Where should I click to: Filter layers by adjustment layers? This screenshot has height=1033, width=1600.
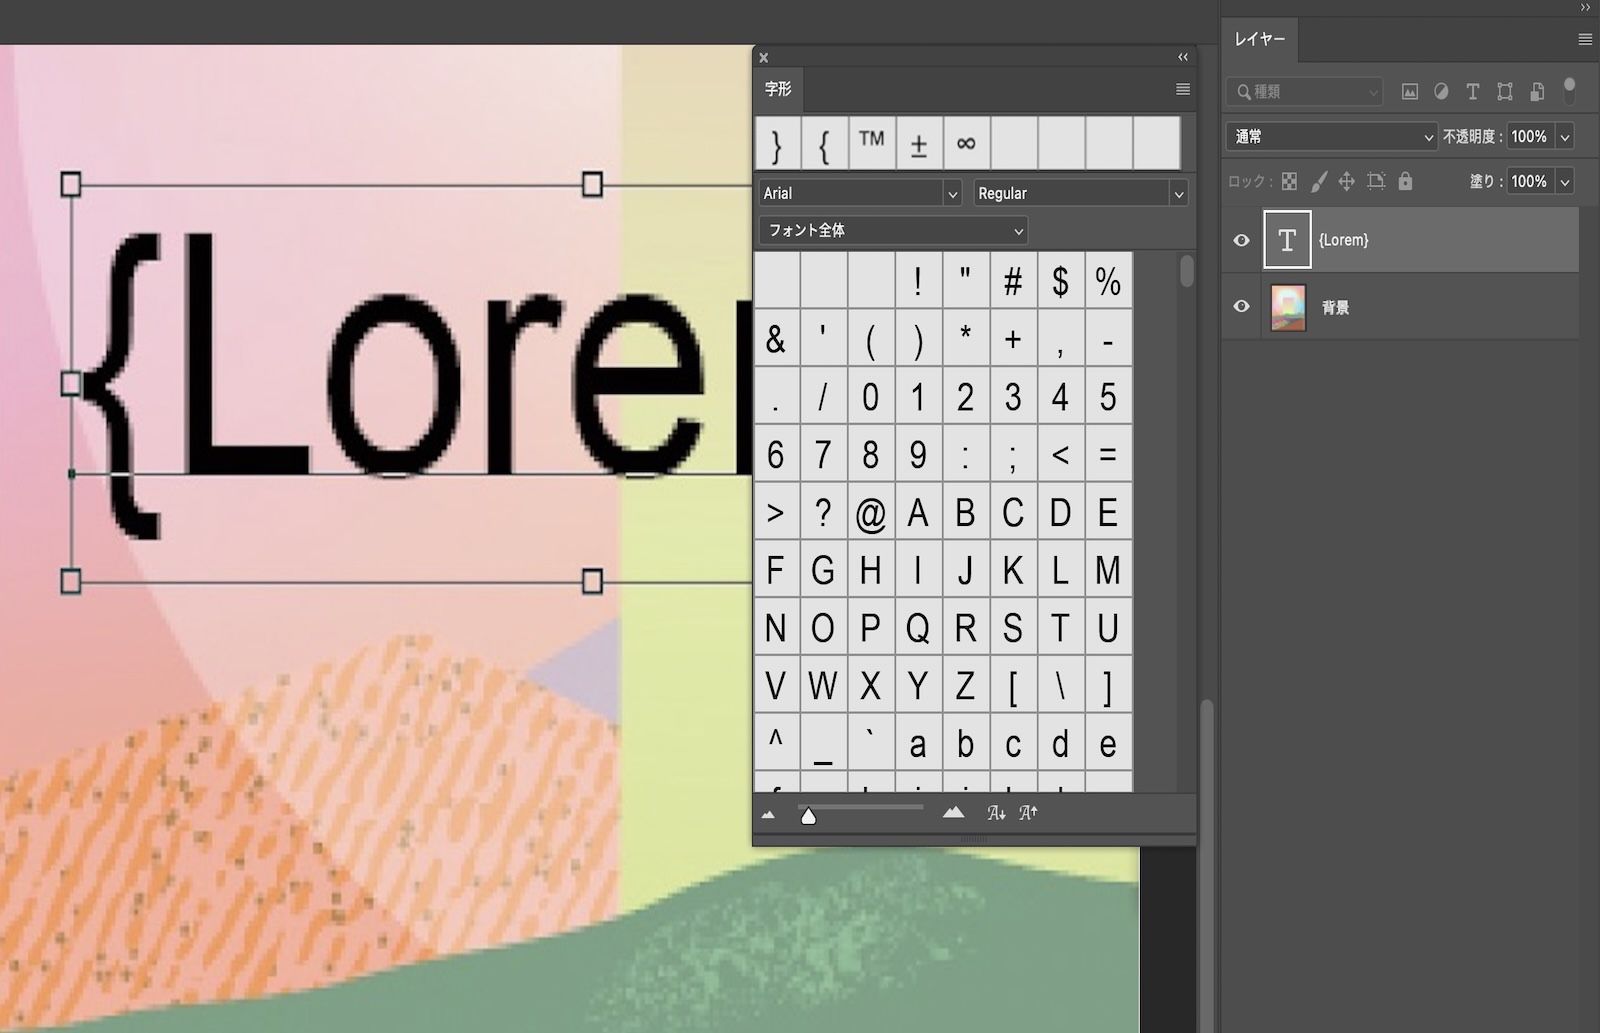[1440, 91]
